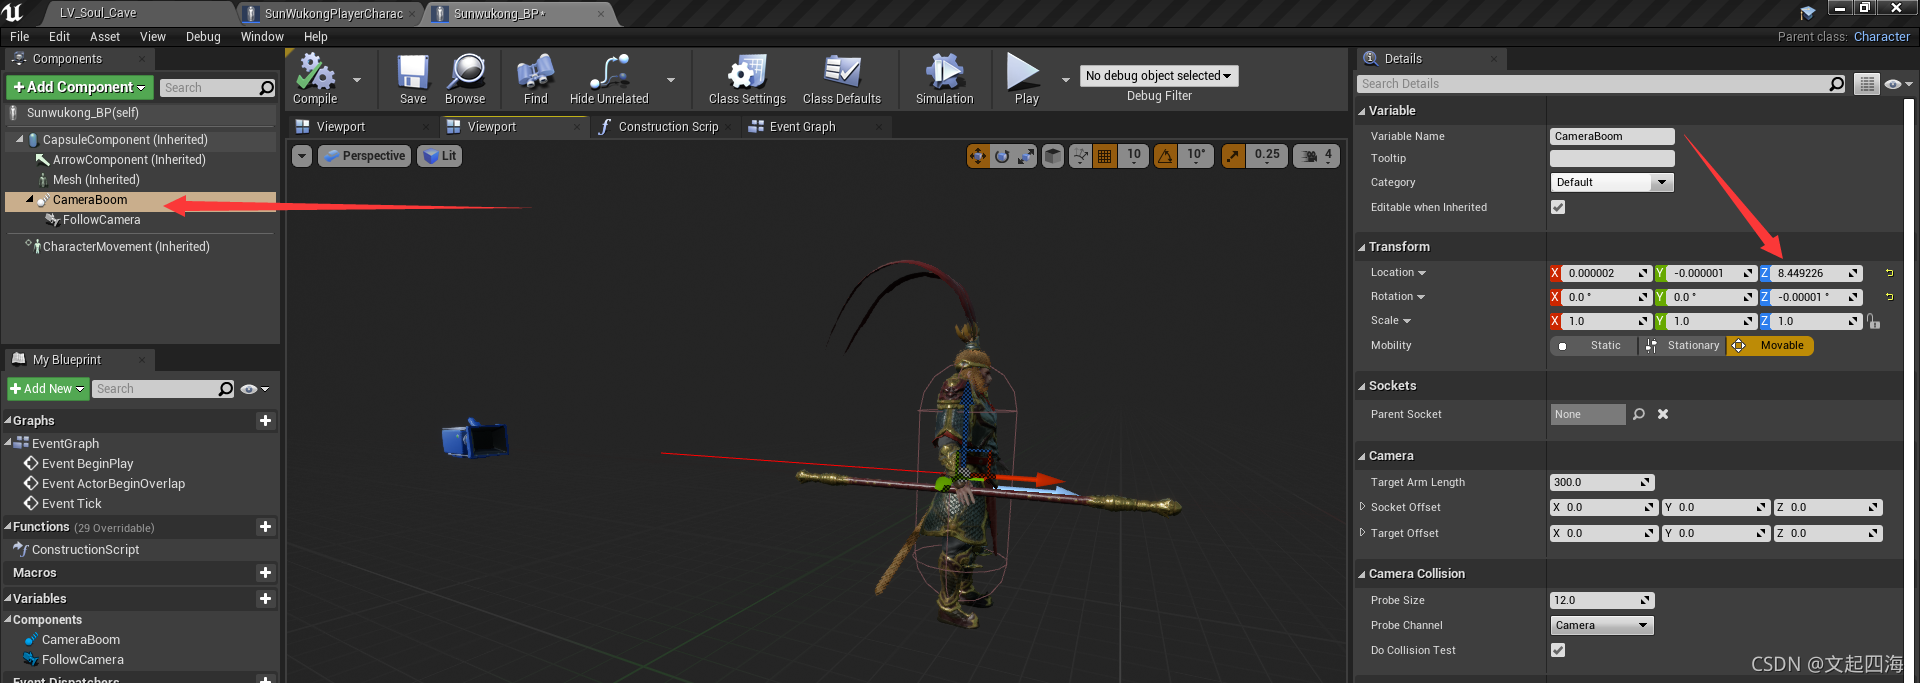Set Mobility to Movable

click(x=1770, y=346)
